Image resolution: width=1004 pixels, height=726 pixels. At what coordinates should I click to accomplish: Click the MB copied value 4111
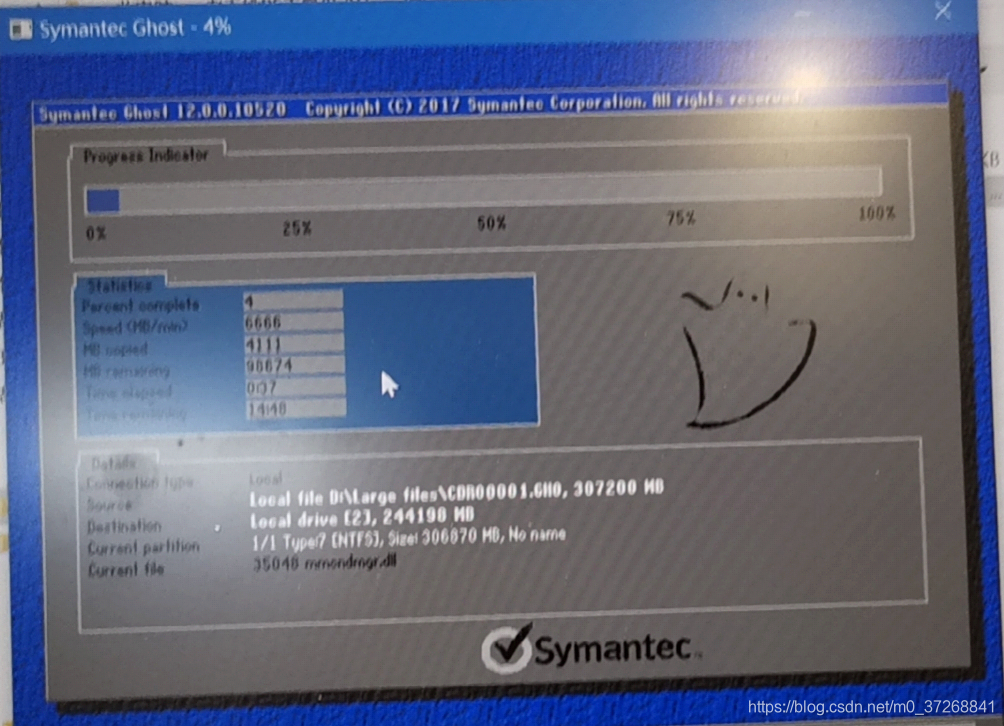(x=295, y=344)
